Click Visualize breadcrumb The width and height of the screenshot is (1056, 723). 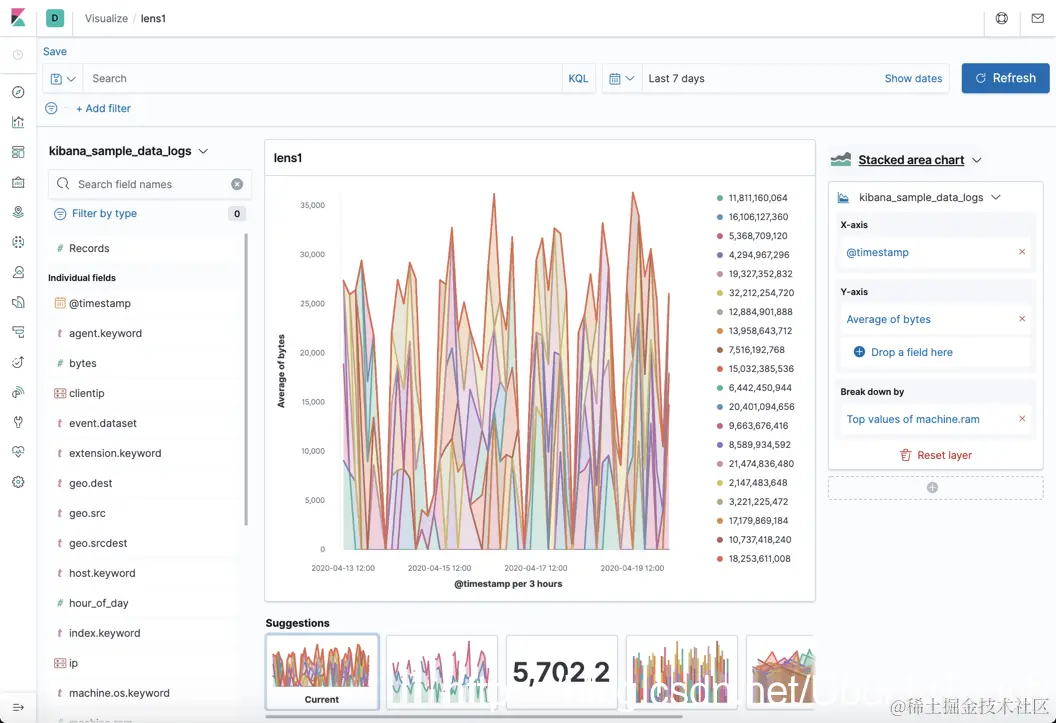point(106,18)
